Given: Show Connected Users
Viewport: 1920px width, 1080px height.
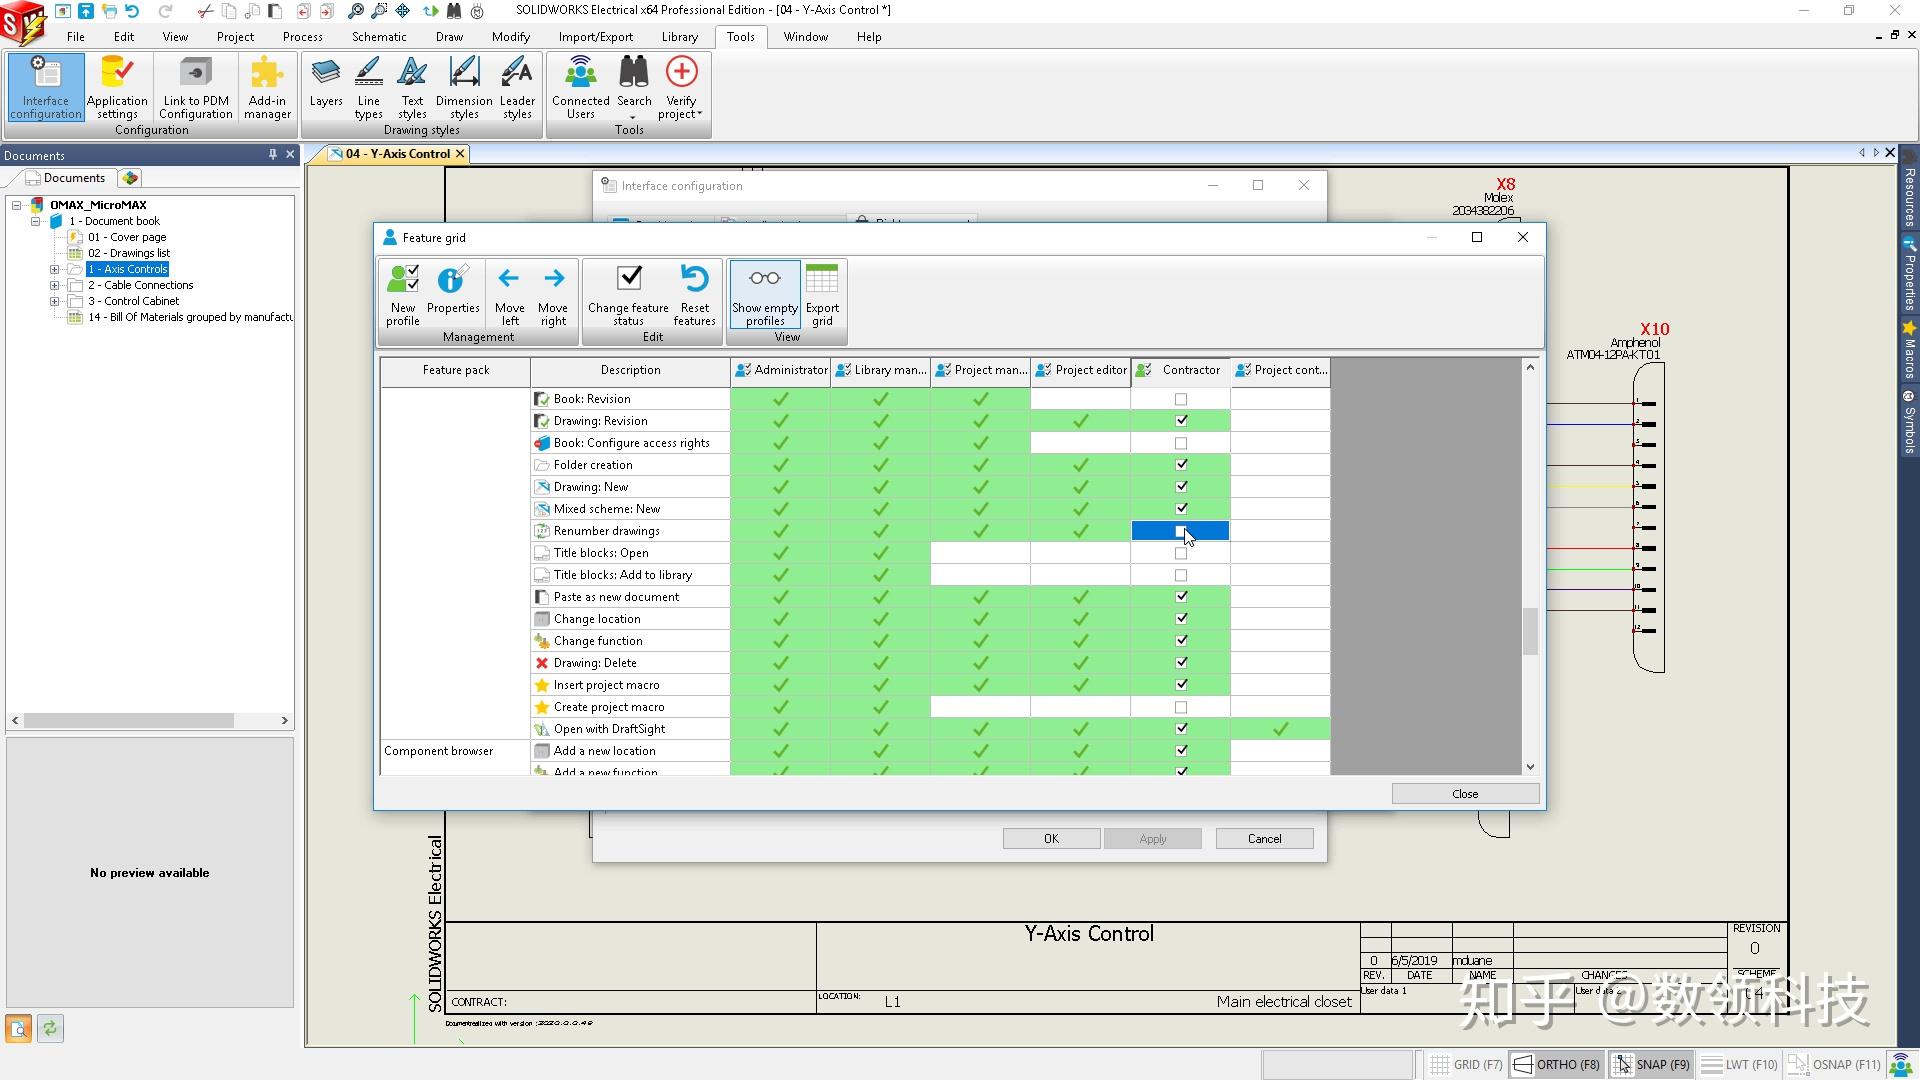Looking at the screenshot, I should click(580, 88).
